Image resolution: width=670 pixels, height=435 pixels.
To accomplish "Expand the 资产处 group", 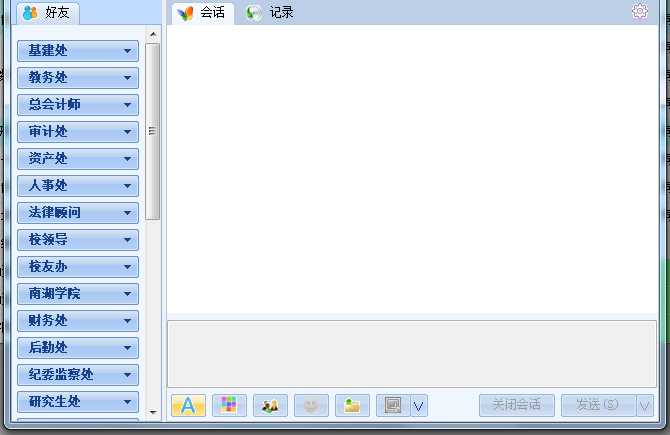I will click(78, 159).
